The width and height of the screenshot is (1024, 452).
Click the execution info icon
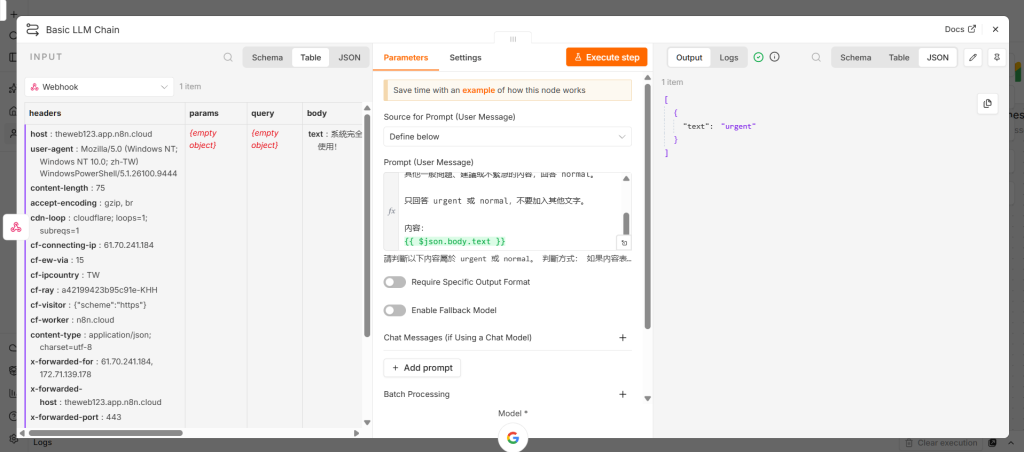(x=775, y=57)
